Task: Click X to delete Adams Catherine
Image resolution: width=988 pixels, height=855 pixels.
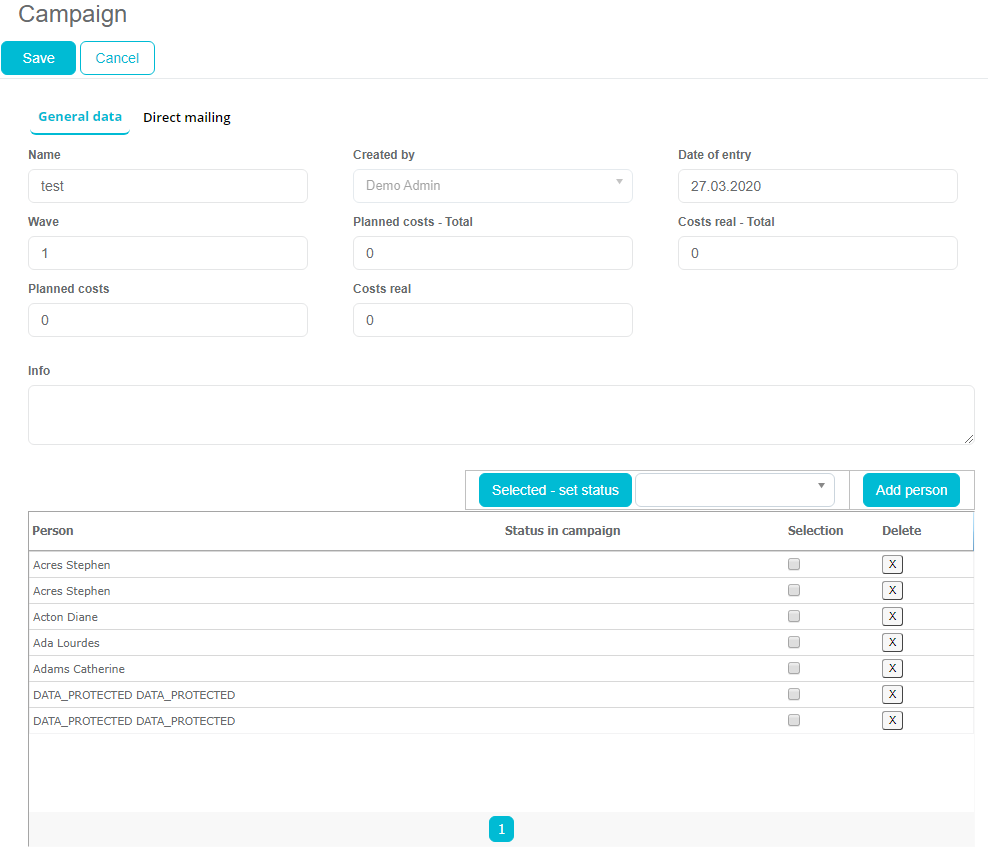Action: pos(892,669)
